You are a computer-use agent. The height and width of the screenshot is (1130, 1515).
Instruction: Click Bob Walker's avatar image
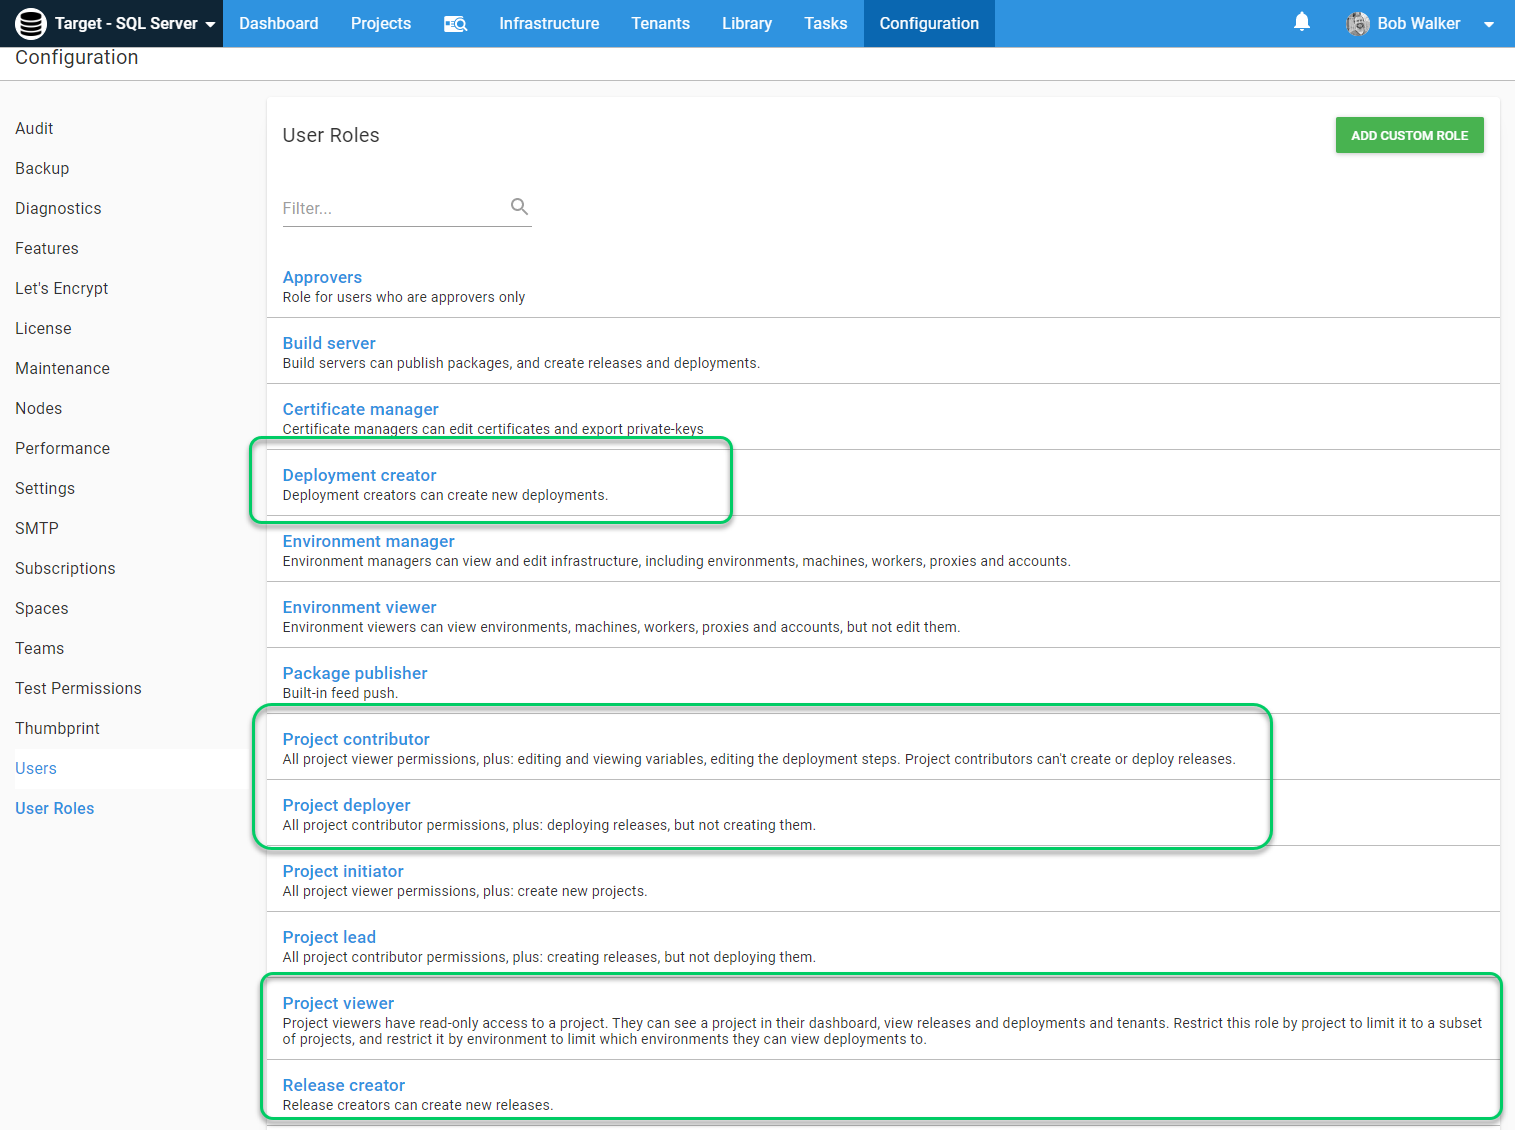(x=1357, y=23)
